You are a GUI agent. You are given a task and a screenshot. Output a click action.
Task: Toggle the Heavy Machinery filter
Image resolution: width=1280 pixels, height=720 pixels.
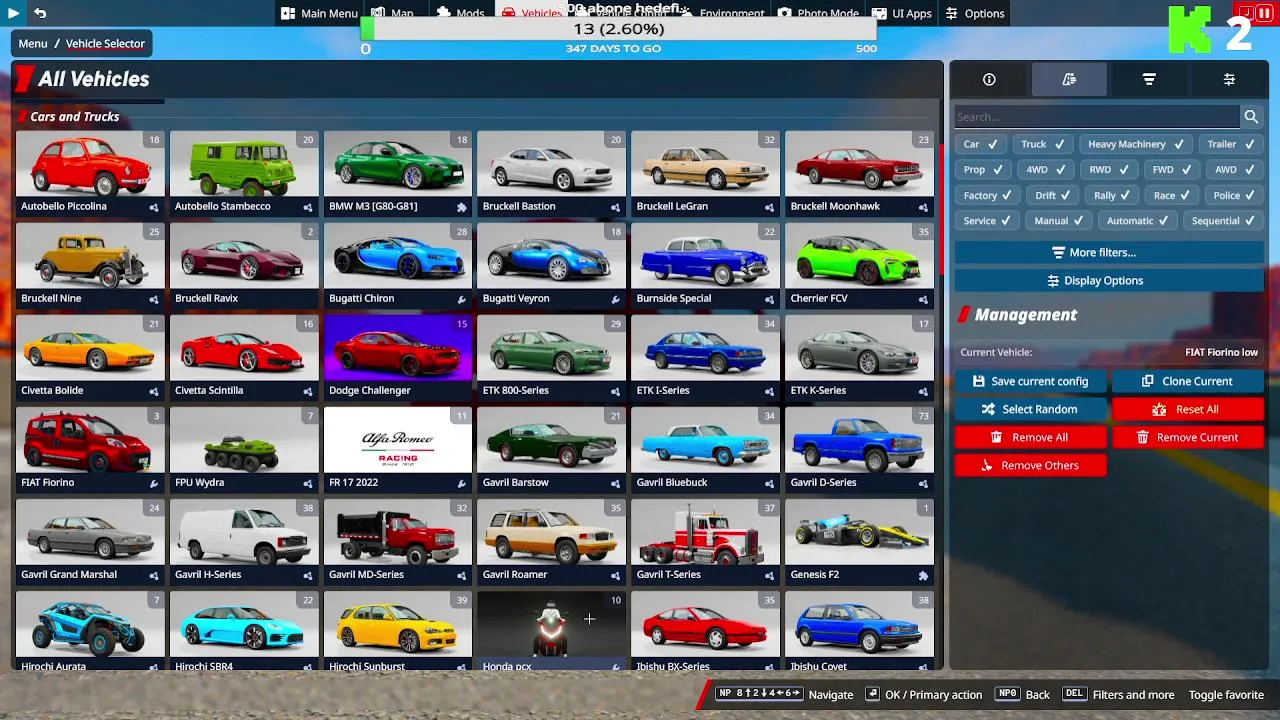click(x=1136, y=144)
